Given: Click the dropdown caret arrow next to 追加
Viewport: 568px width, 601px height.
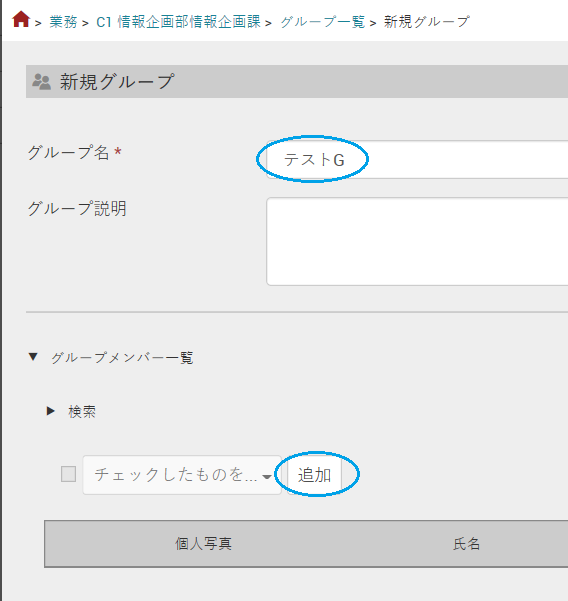Looking at the screenshot, I should point(267,477).
